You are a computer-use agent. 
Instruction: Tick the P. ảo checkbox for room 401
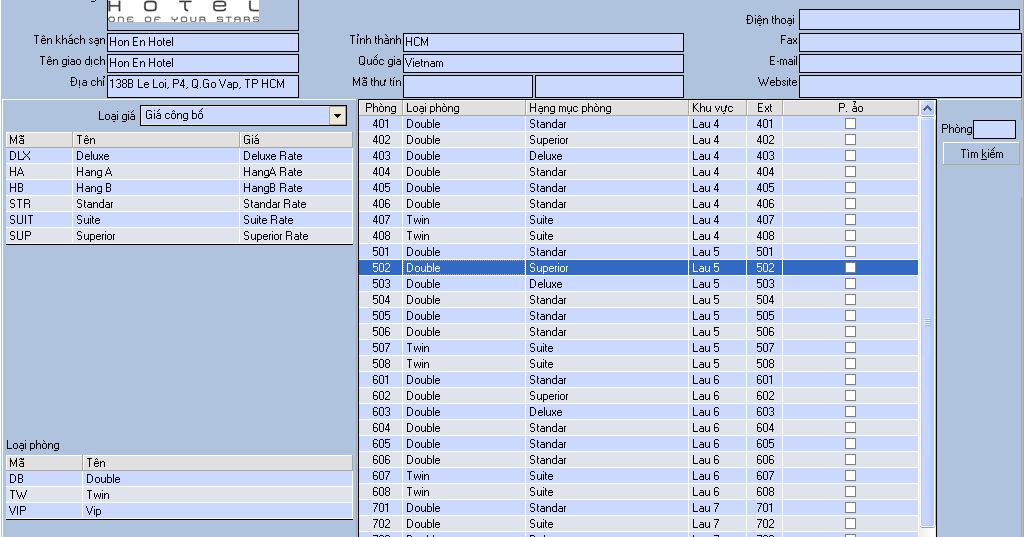(x=850, y=123)
